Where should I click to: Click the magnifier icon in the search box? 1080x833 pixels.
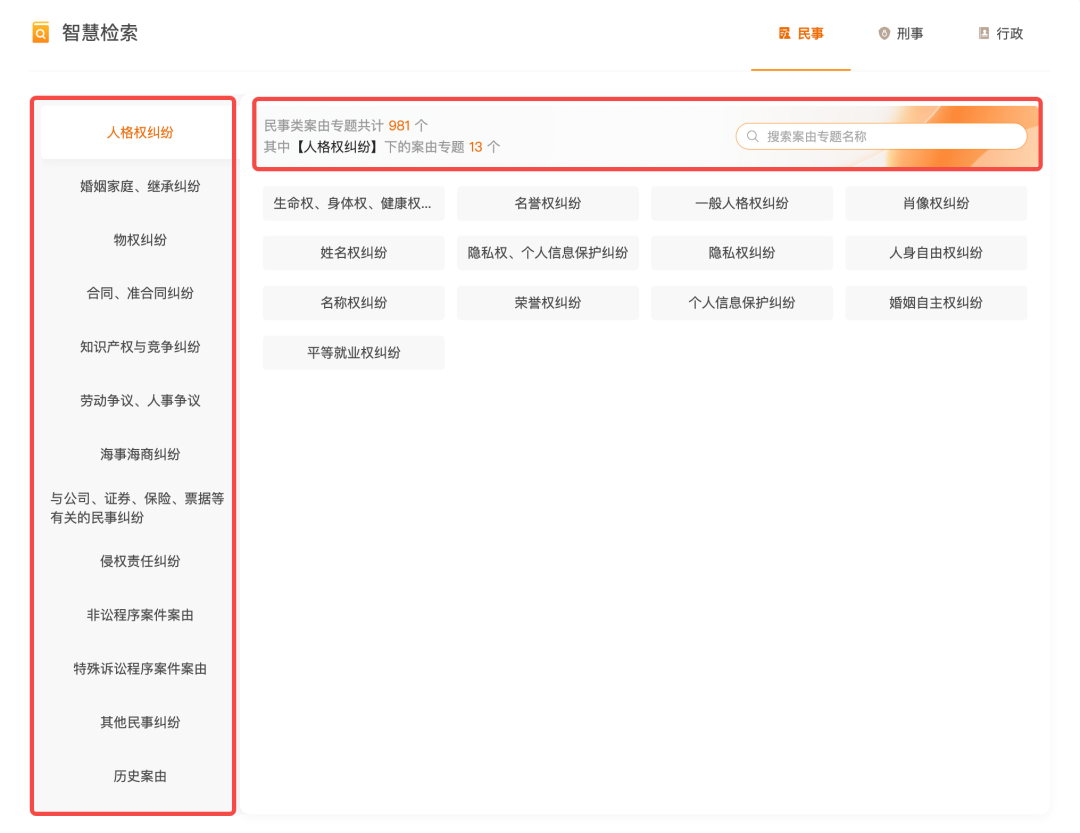tap(750, 135)
